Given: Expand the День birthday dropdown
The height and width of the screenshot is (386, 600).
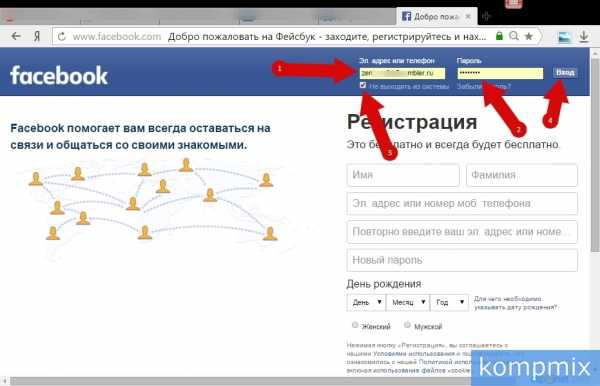Looking at the screenshot, I should point(367,302).
